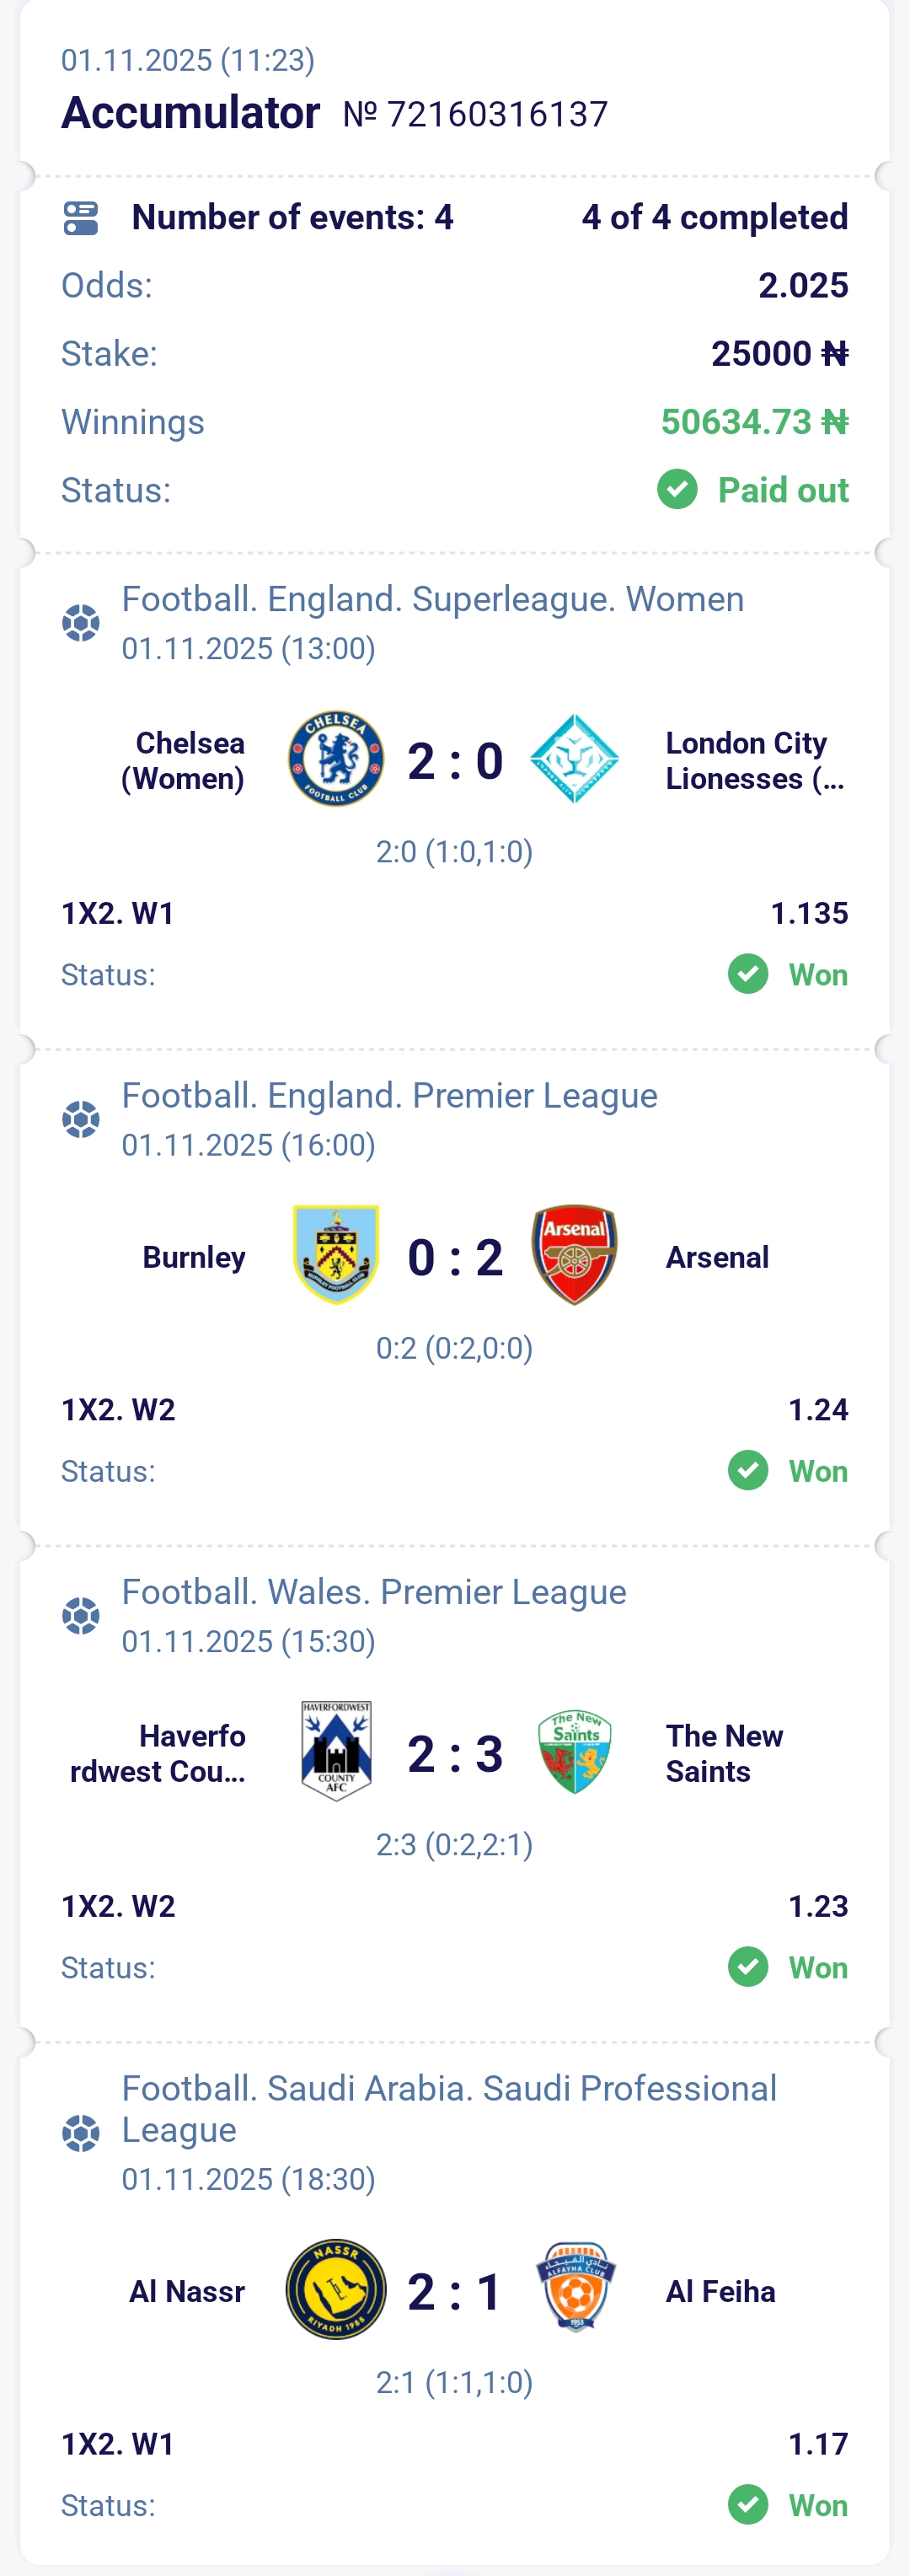Tap the Won checkmark for Al Nassr bet
The width and height of the screenshot is (910, 2576).
click(748, 2505)
